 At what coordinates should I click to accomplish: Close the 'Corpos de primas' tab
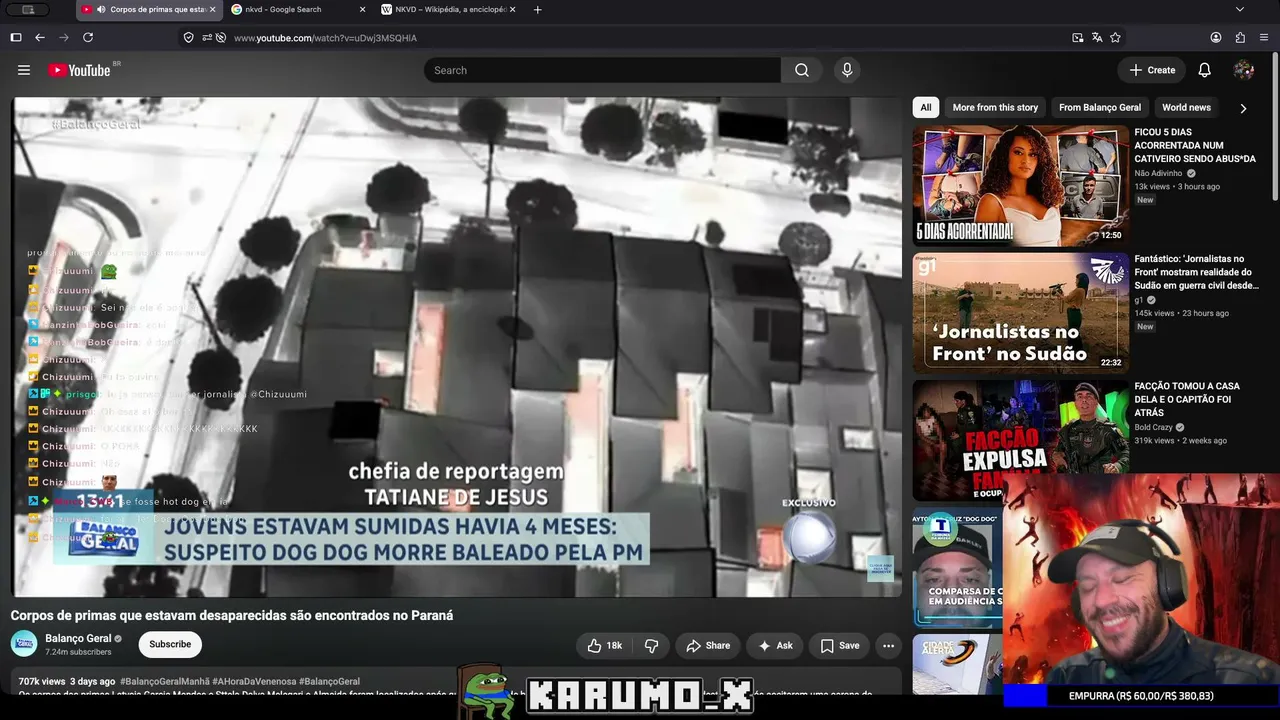pos(212,10)
